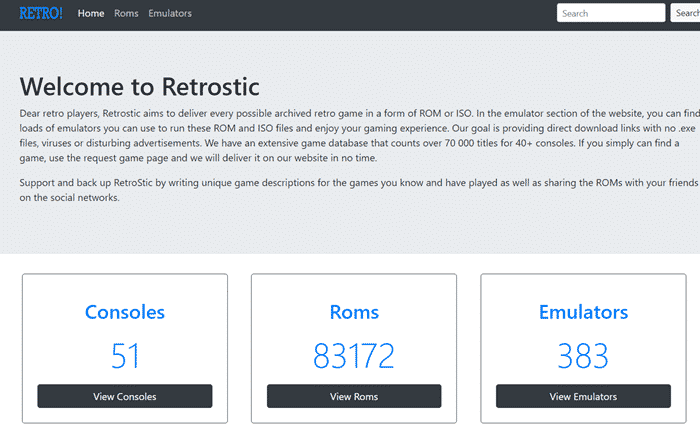Click blank grey banner area below paragraphs
The width and height of the screenshot is (700, 432).
pos(350,230)
